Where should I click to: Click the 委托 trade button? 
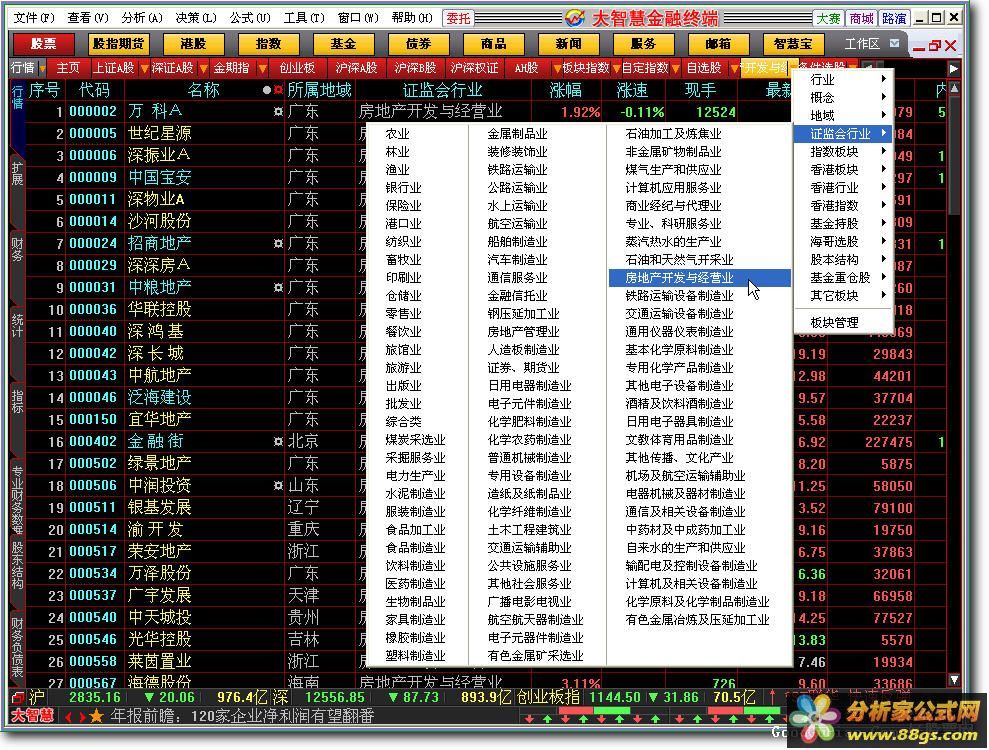tap(458, 18)
